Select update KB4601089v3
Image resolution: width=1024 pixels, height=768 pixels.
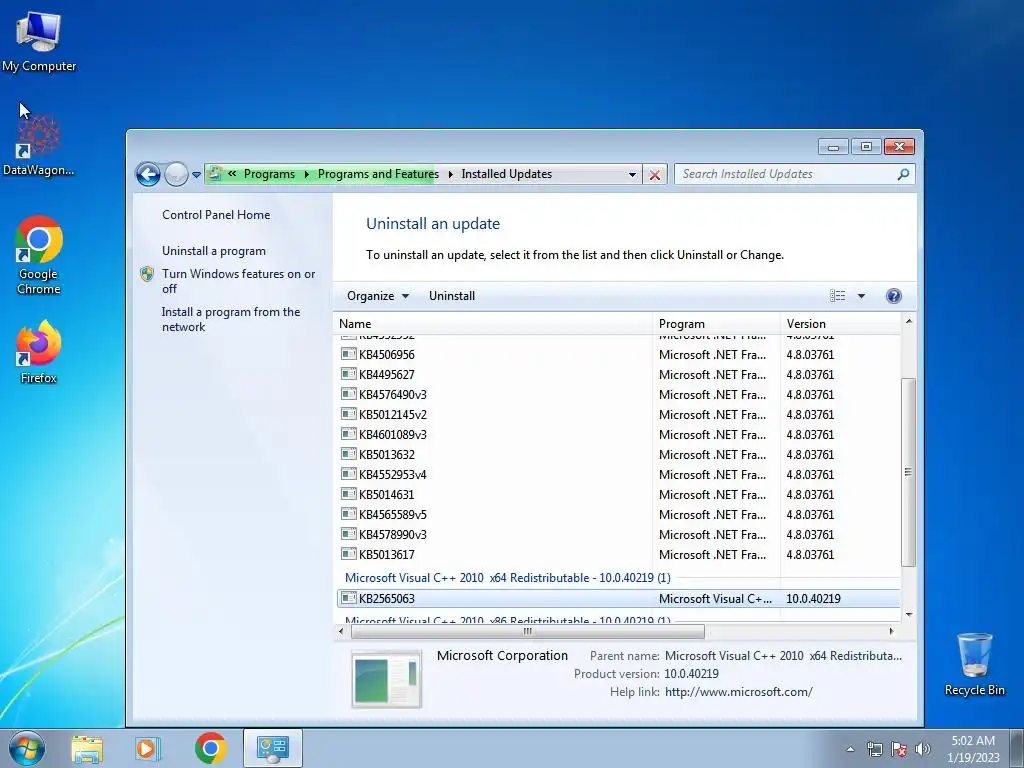pyautogui.click(x=618, y=435)
